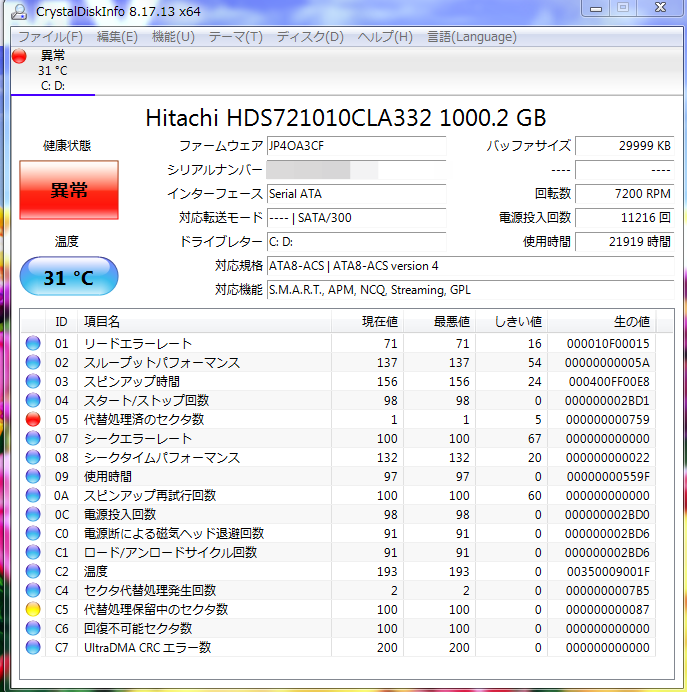This screenshot has height=692, width=687.
Task: Click the 項目名 column header
Action: [x=204, y=321]
